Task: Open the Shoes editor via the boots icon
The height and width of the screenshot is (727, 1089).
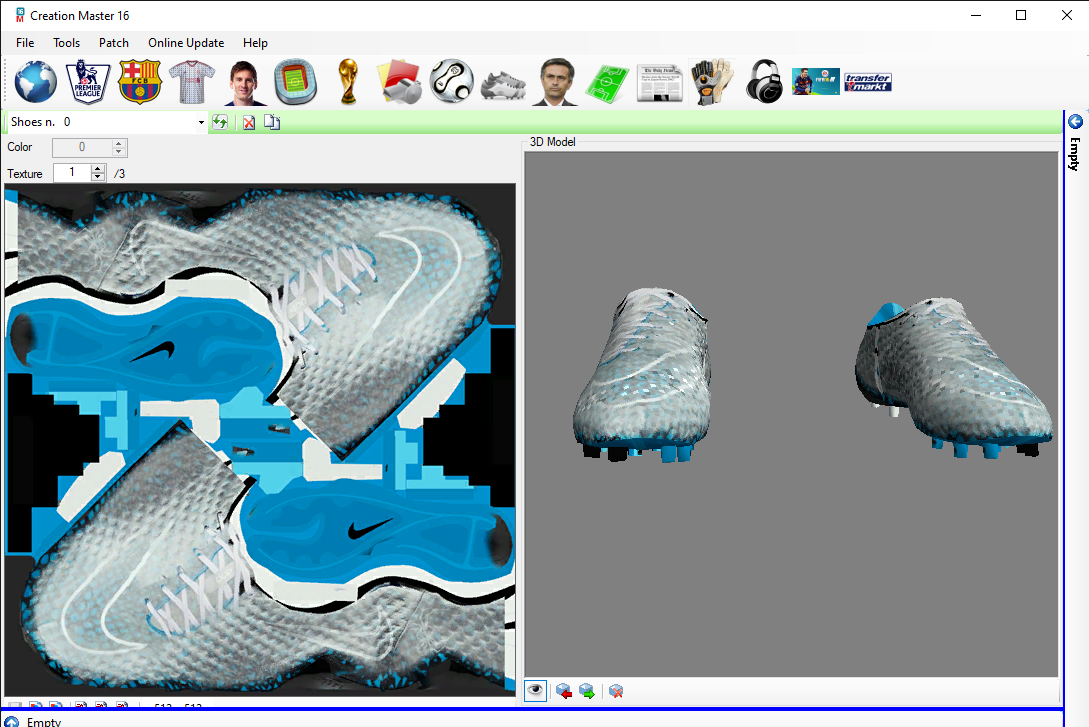Action: [x=504, y=85]
